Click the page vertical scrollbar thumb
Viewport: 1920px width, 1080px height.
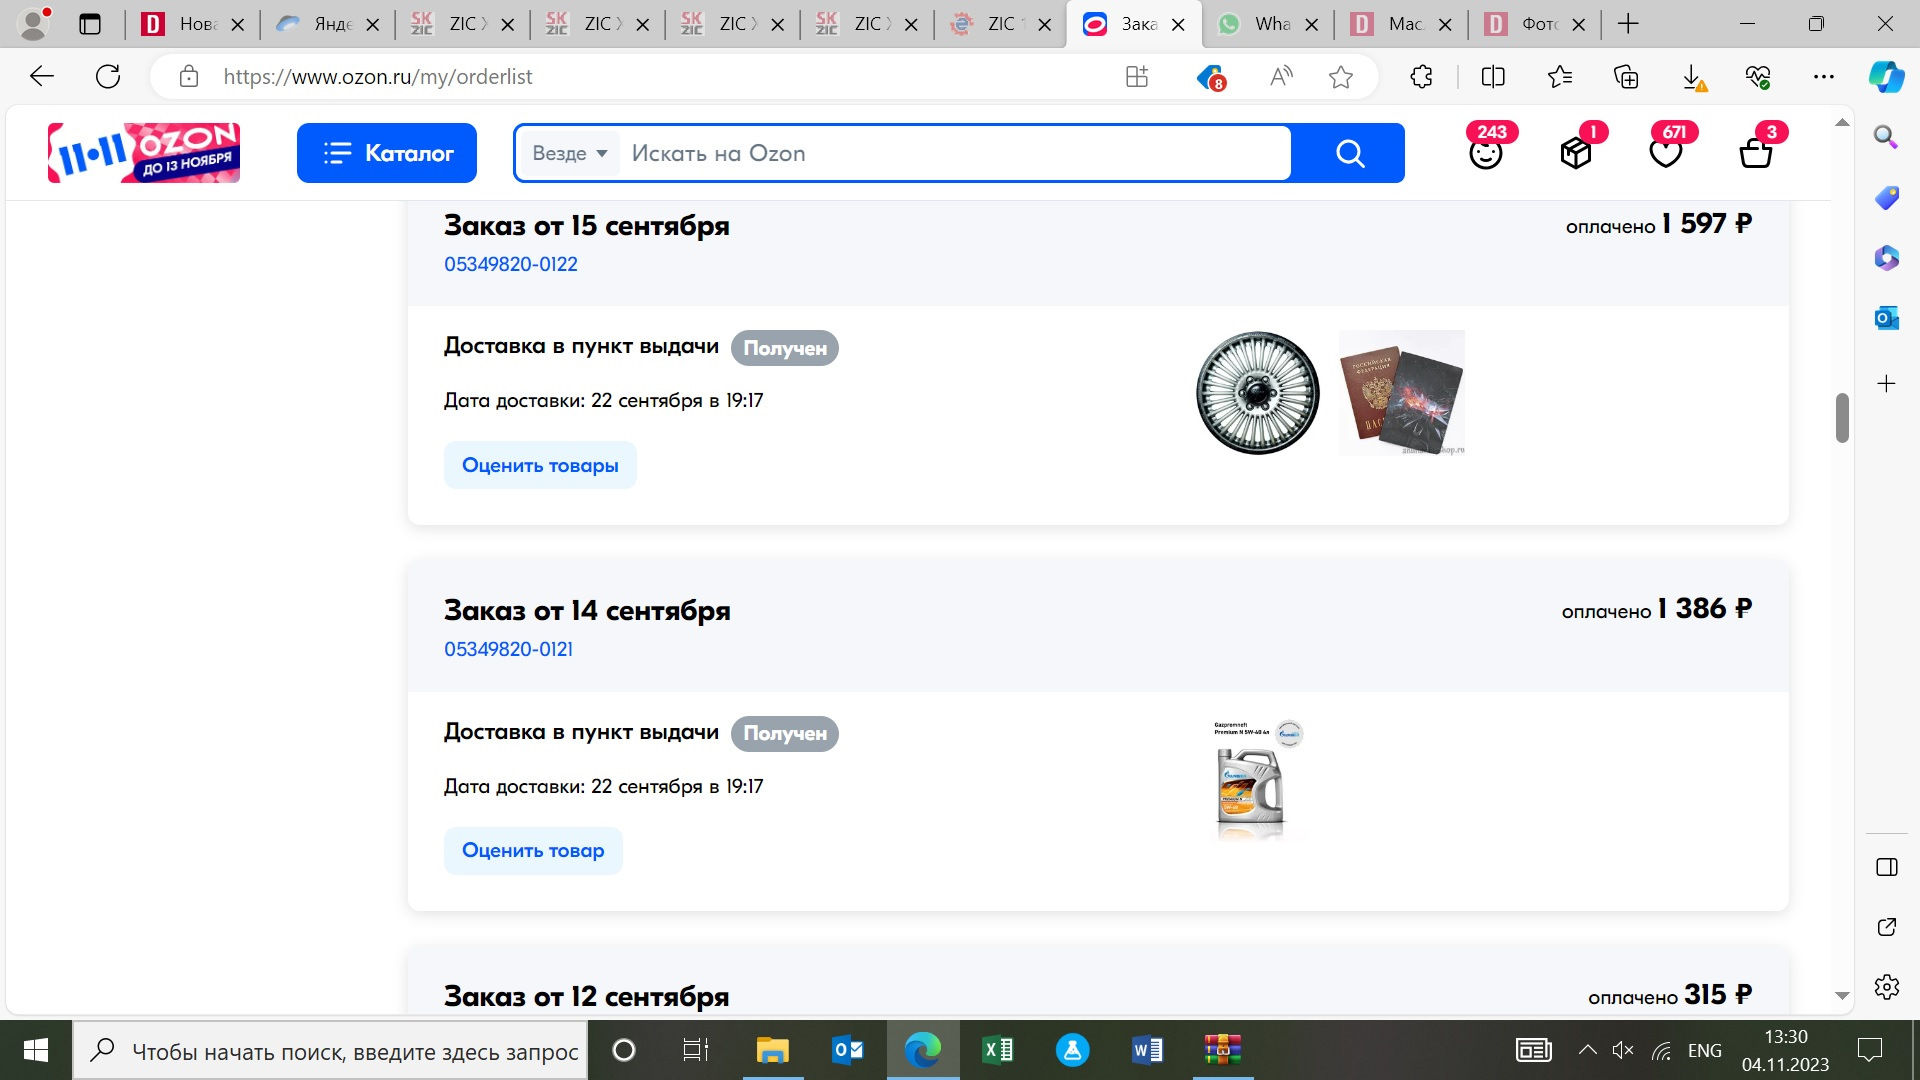(1842, 418)
